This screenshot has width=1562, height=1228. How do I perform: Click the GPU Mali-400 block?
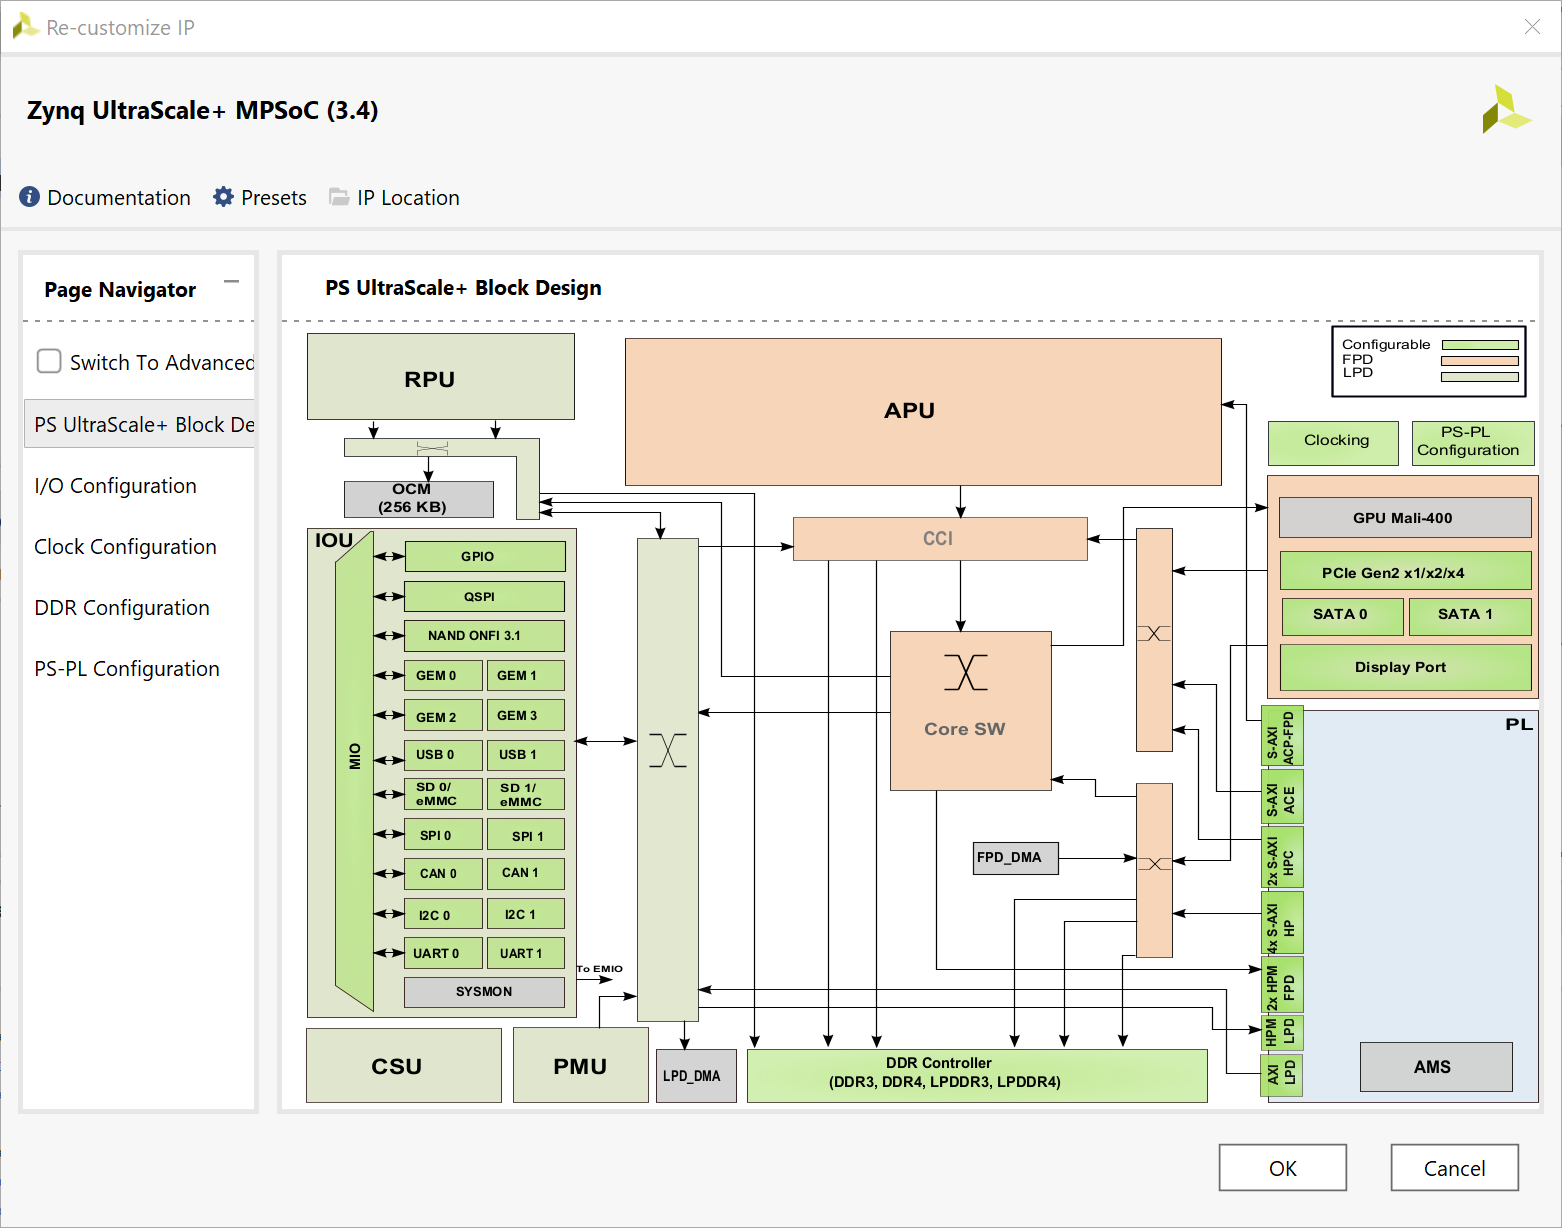[x=1406, y=517]
